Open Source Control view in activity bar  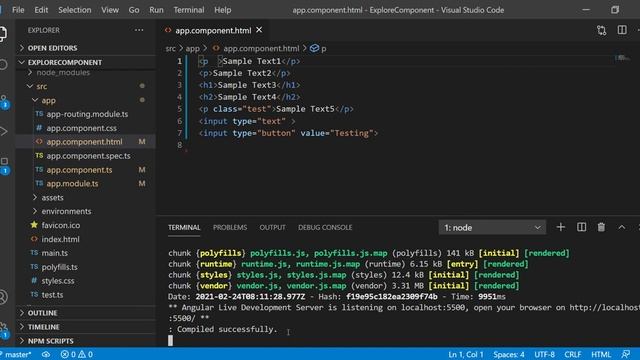[4, 101]
